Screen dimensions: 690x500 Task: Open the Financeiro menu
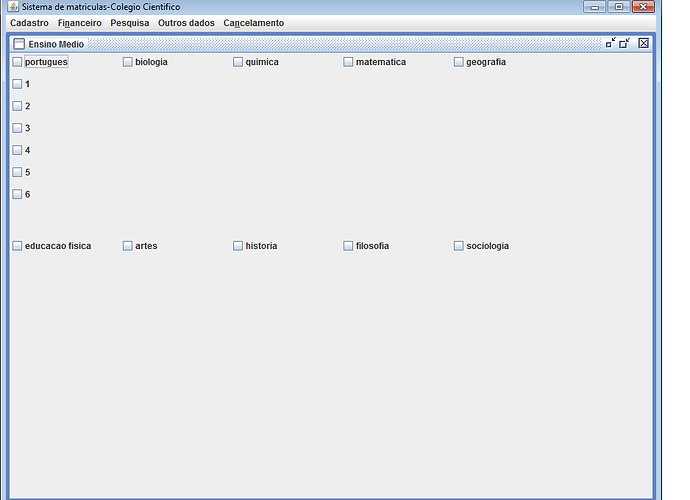(79, 23)
